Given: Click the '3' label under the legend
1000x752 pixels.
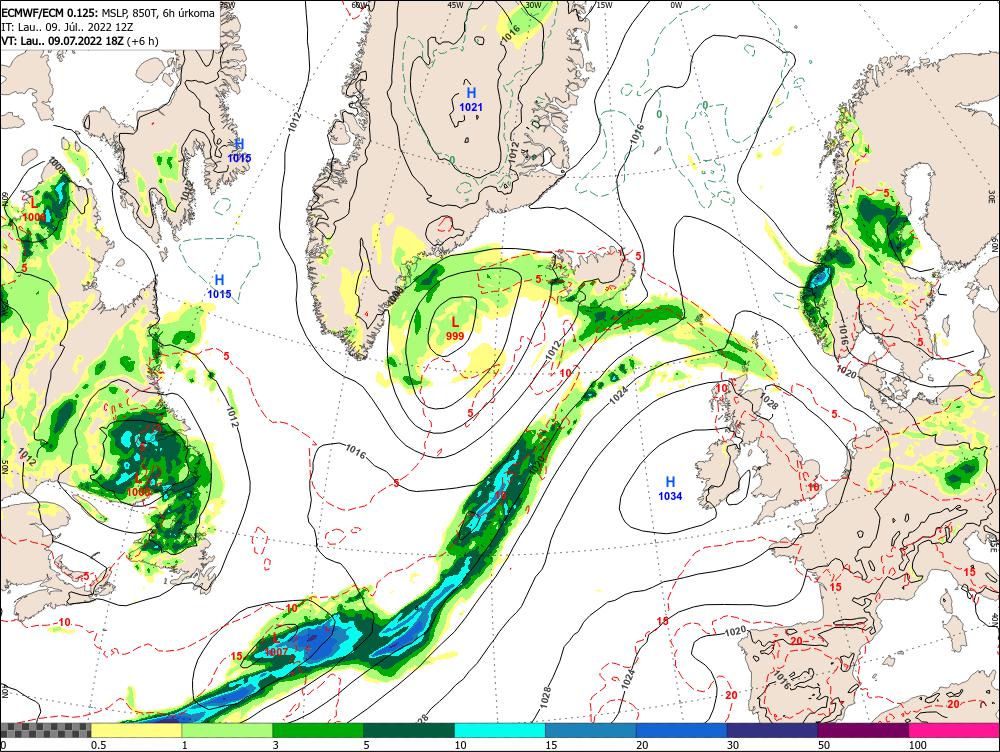Looking at the screenshot, I should (276, 745).
